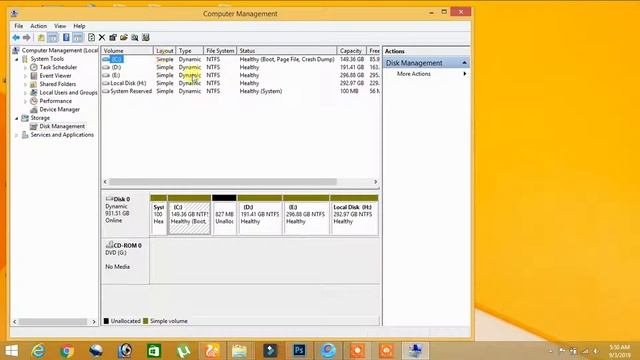Click the Properties toolbar icon
The height and width of the screenshot is (360, 640).
coord(113,38)
